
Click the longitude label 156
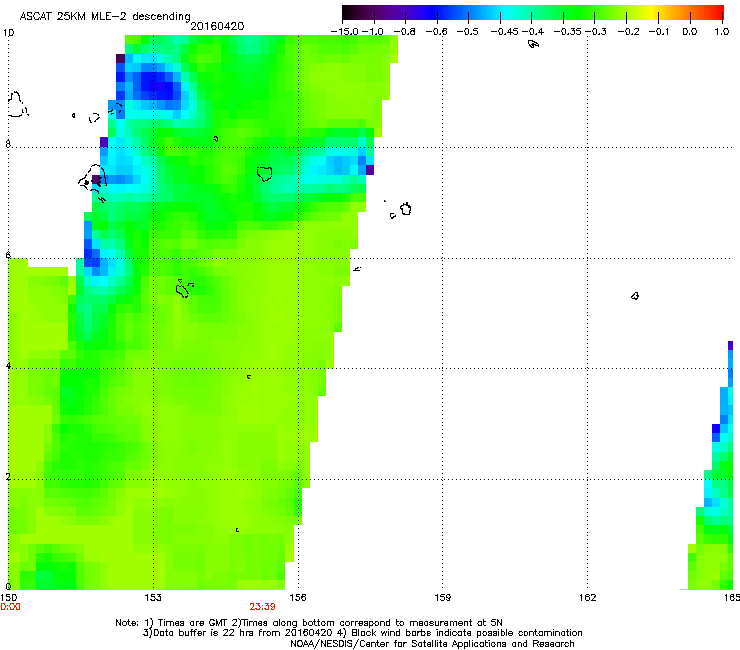click(x=298, y=598)
